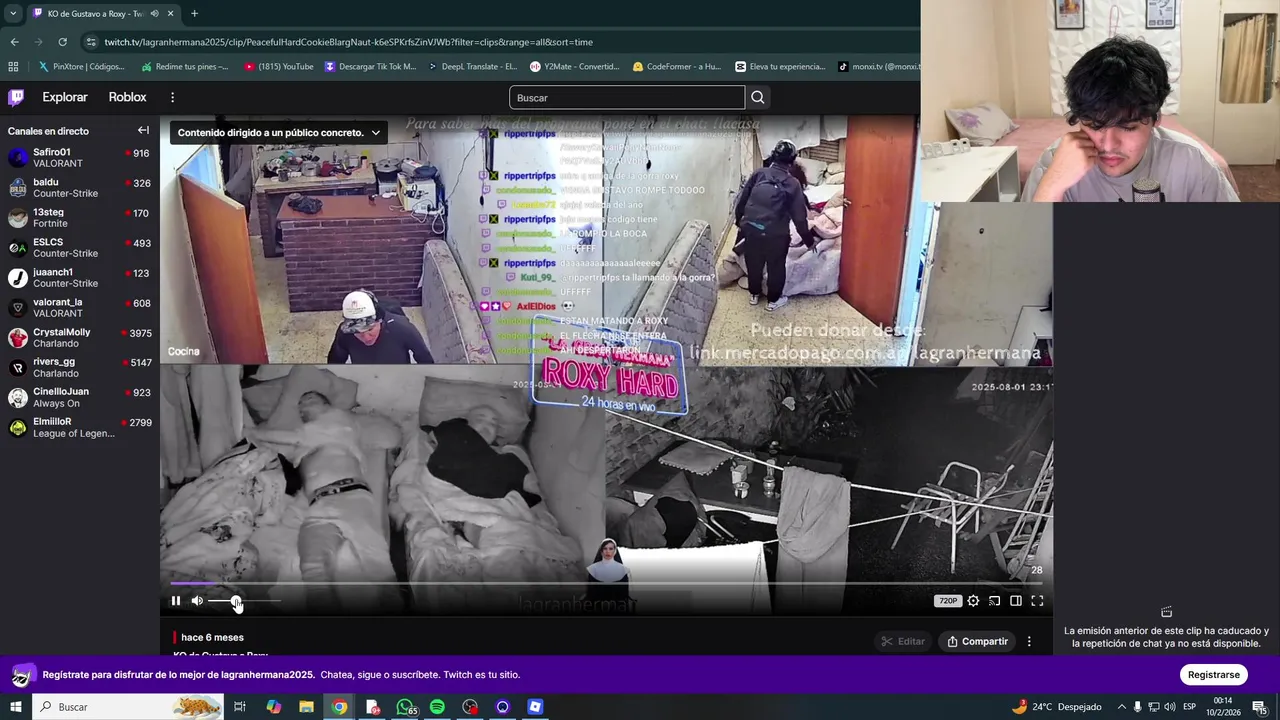Open Y2Mate bookmark
The width and height of the screenshot is (1280, 720).
click(575, 67)
